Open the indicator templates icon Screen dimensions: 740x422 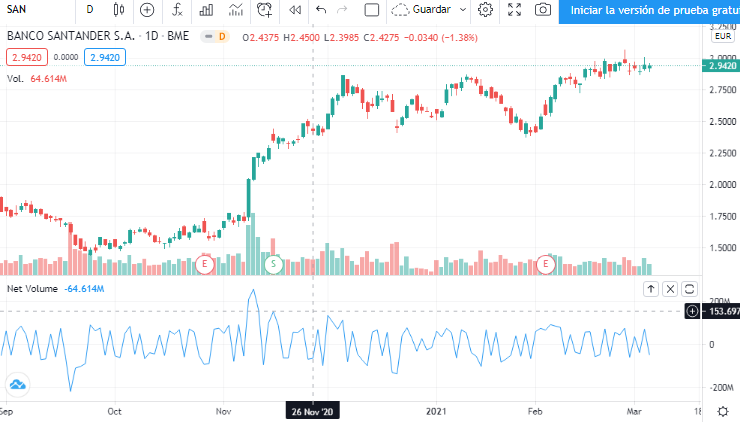tap(235, 9)
